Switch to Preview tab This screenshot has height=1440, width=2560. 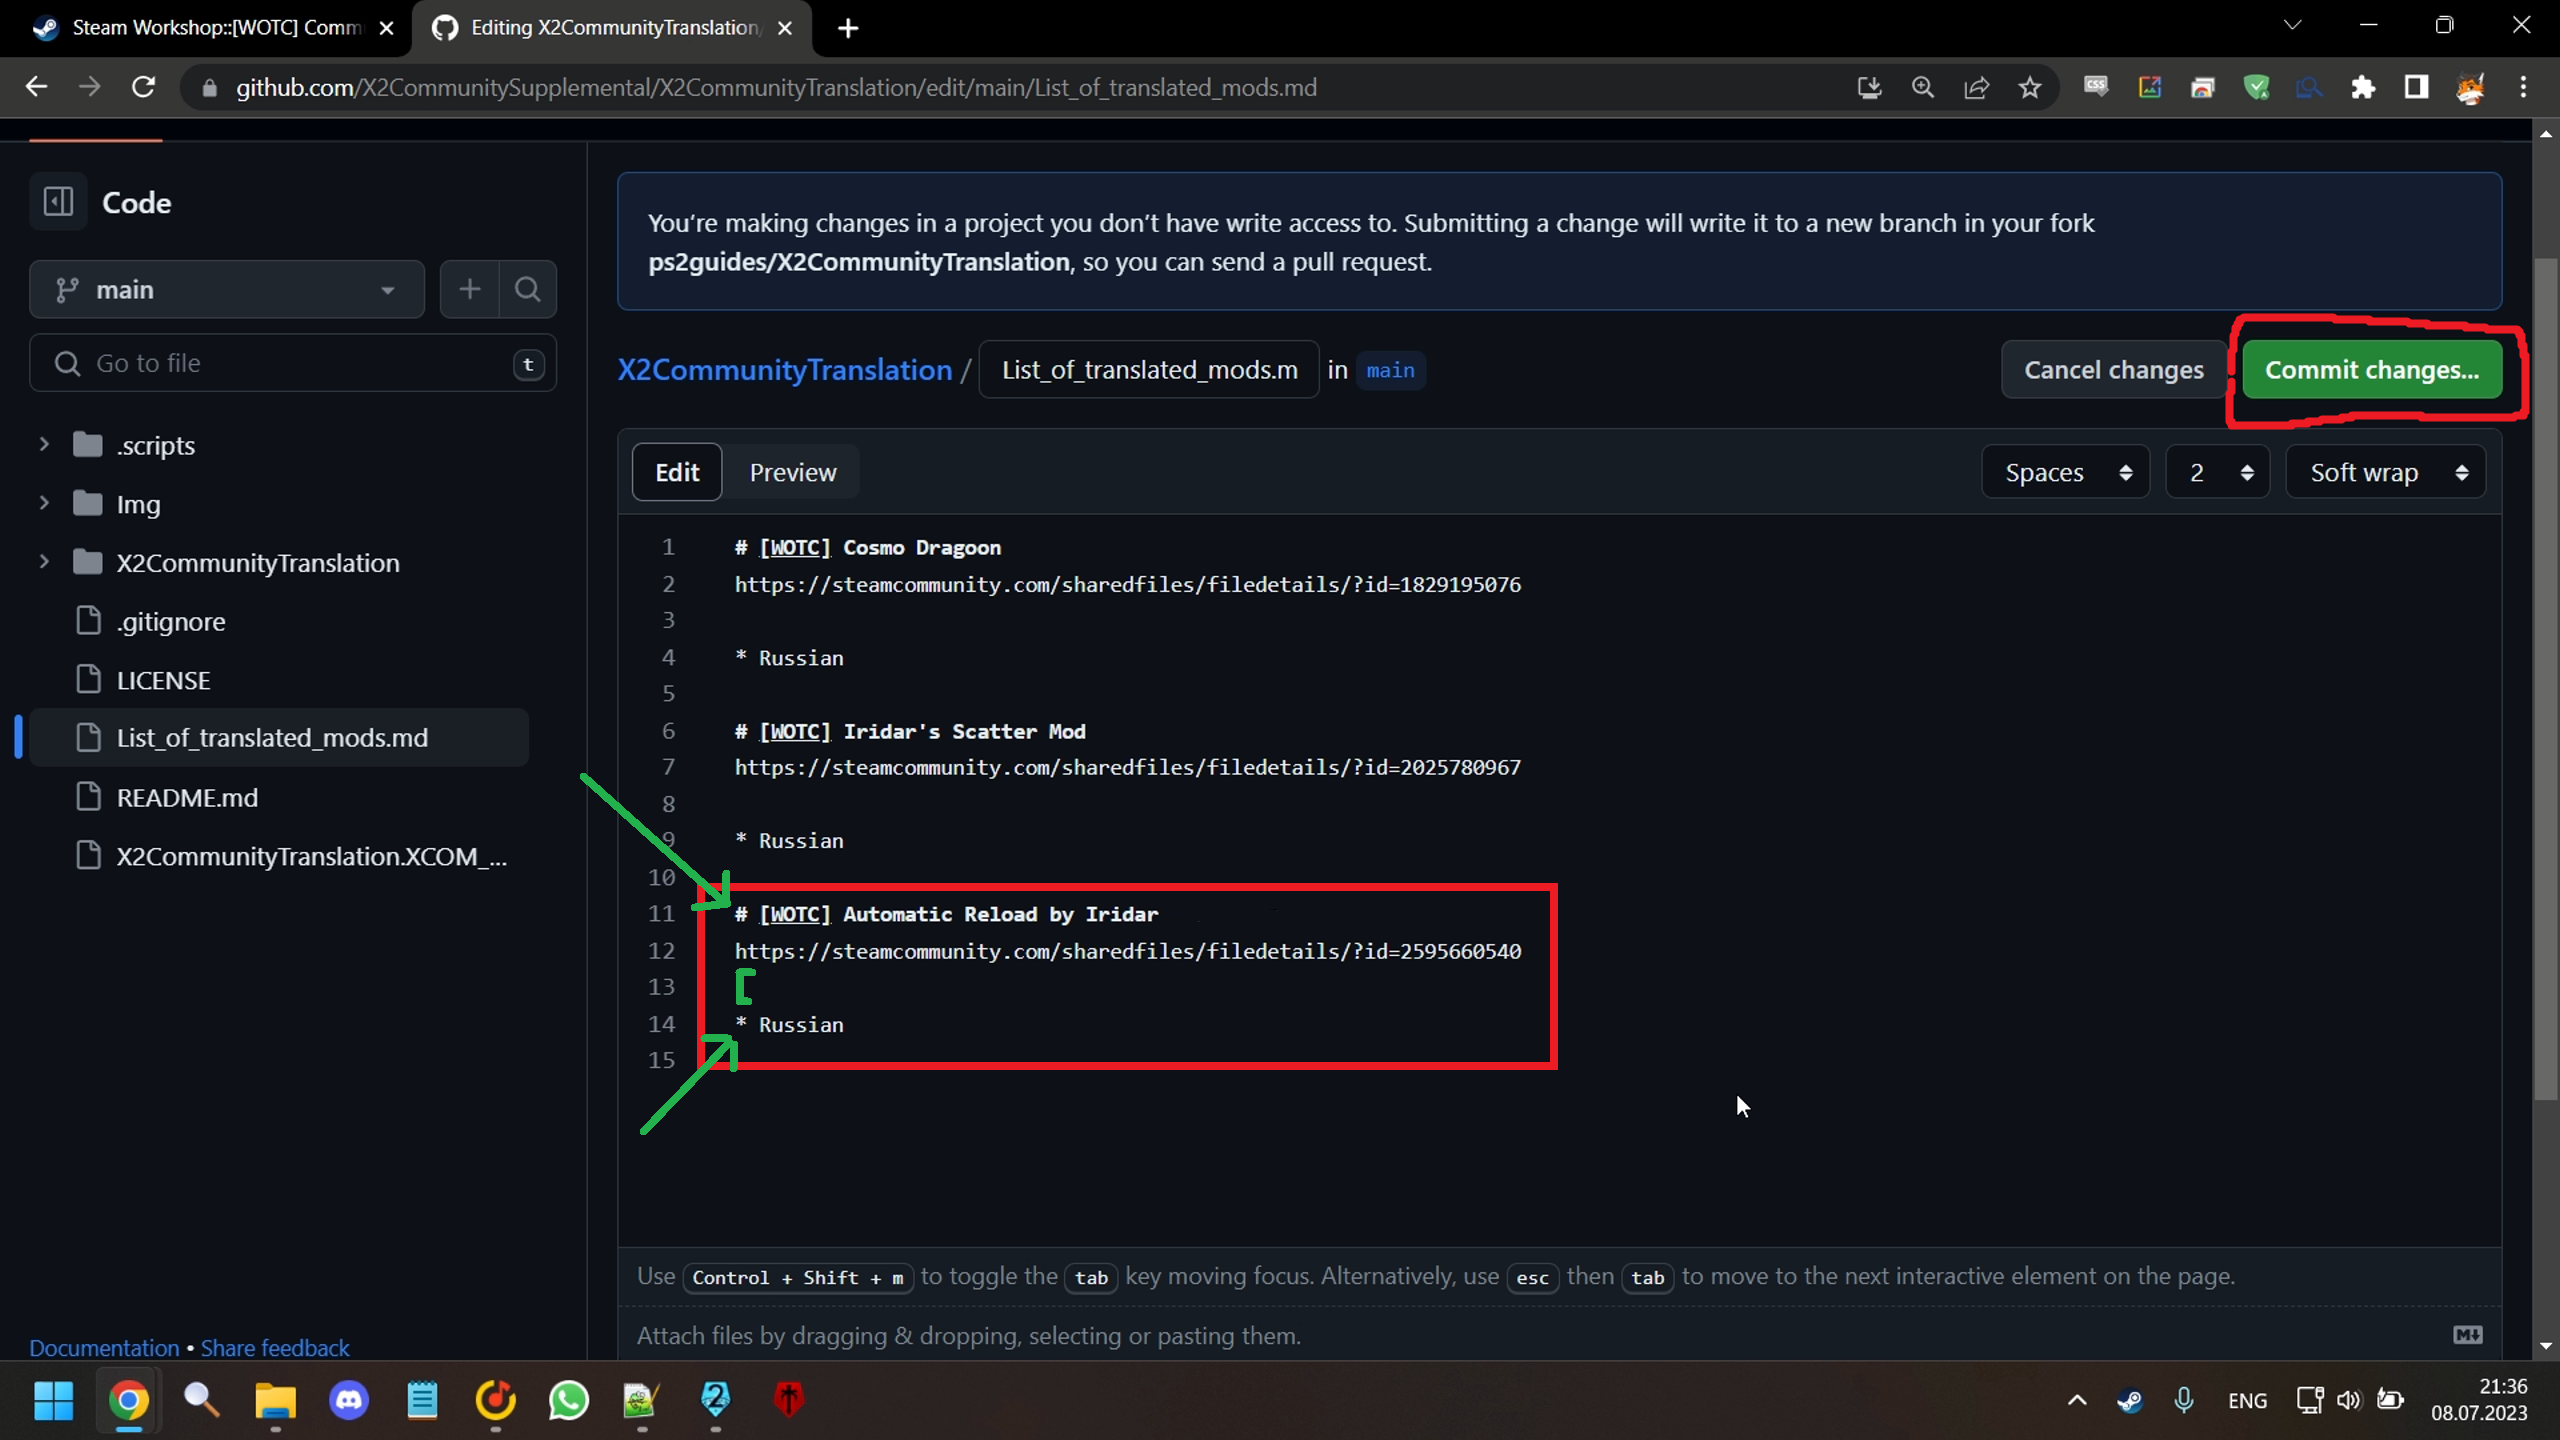coord(793,471)
